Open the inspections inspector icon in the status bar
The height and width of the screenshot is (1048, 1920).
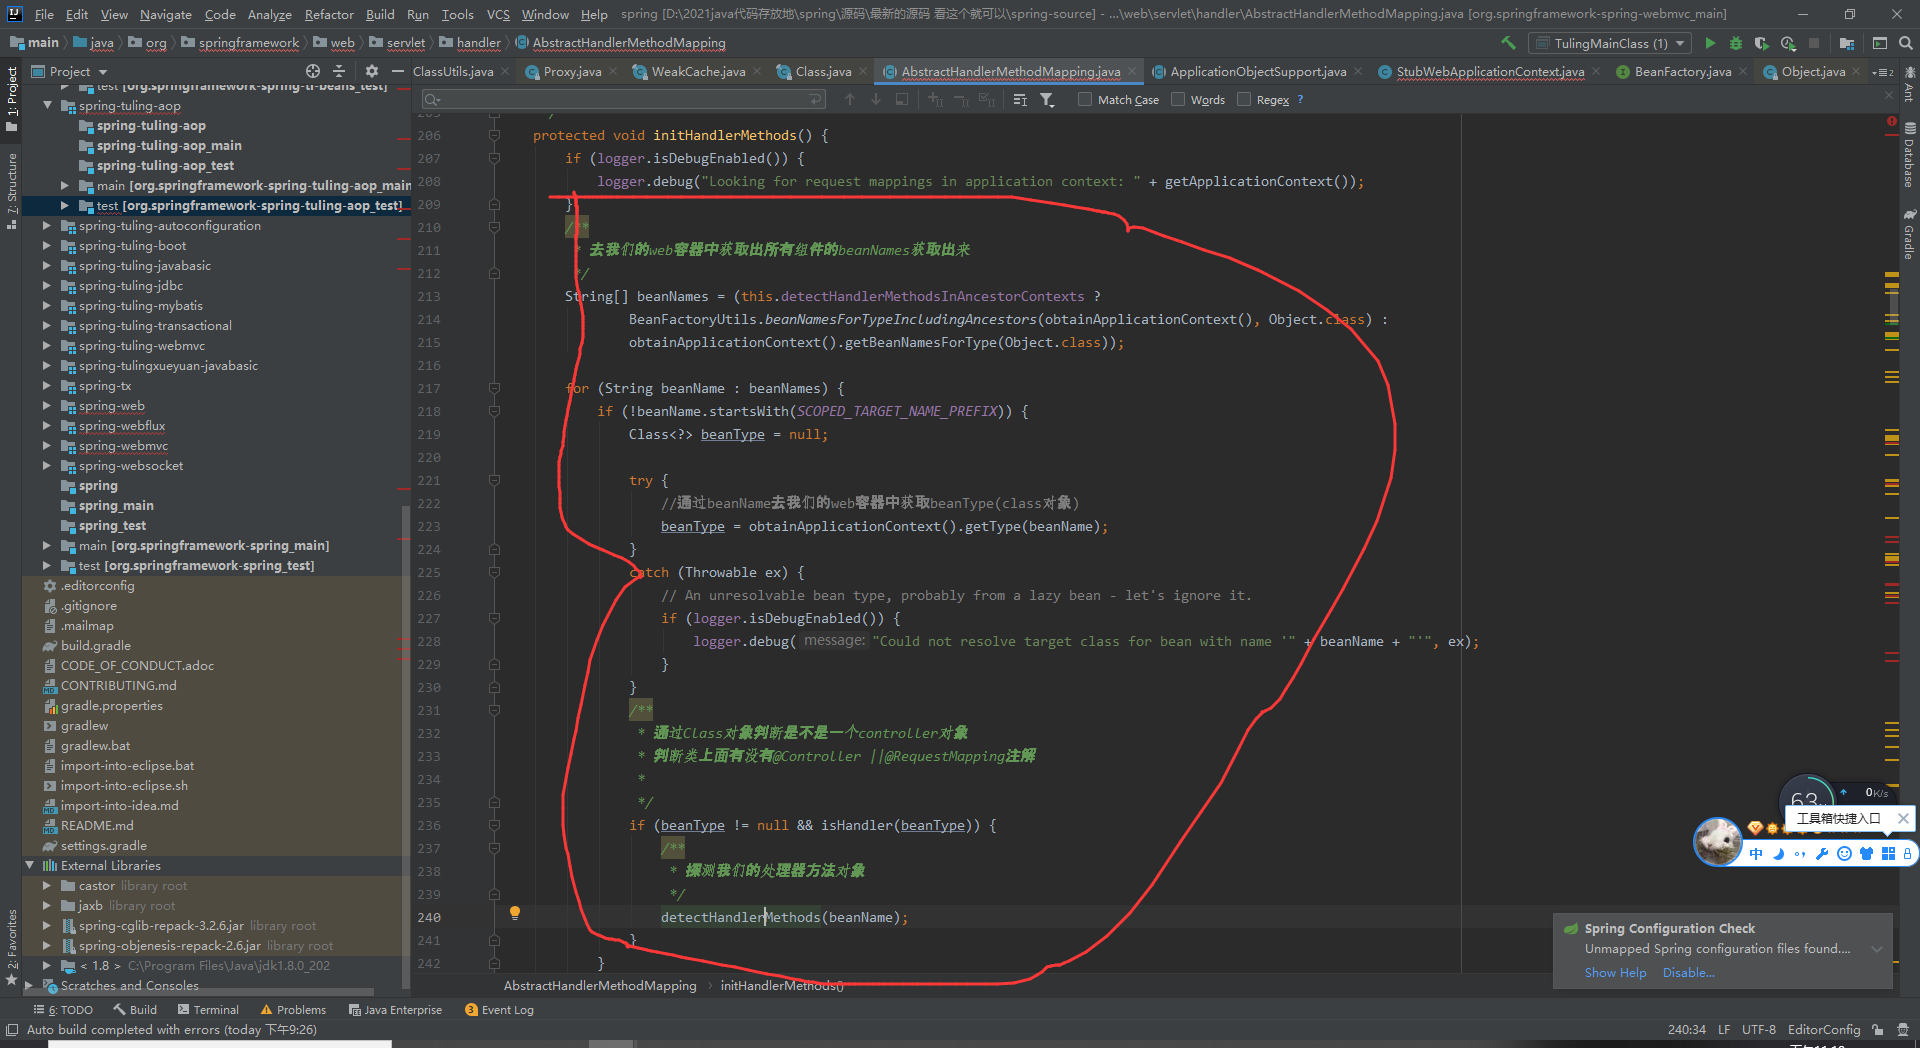coord(1905,1029)
